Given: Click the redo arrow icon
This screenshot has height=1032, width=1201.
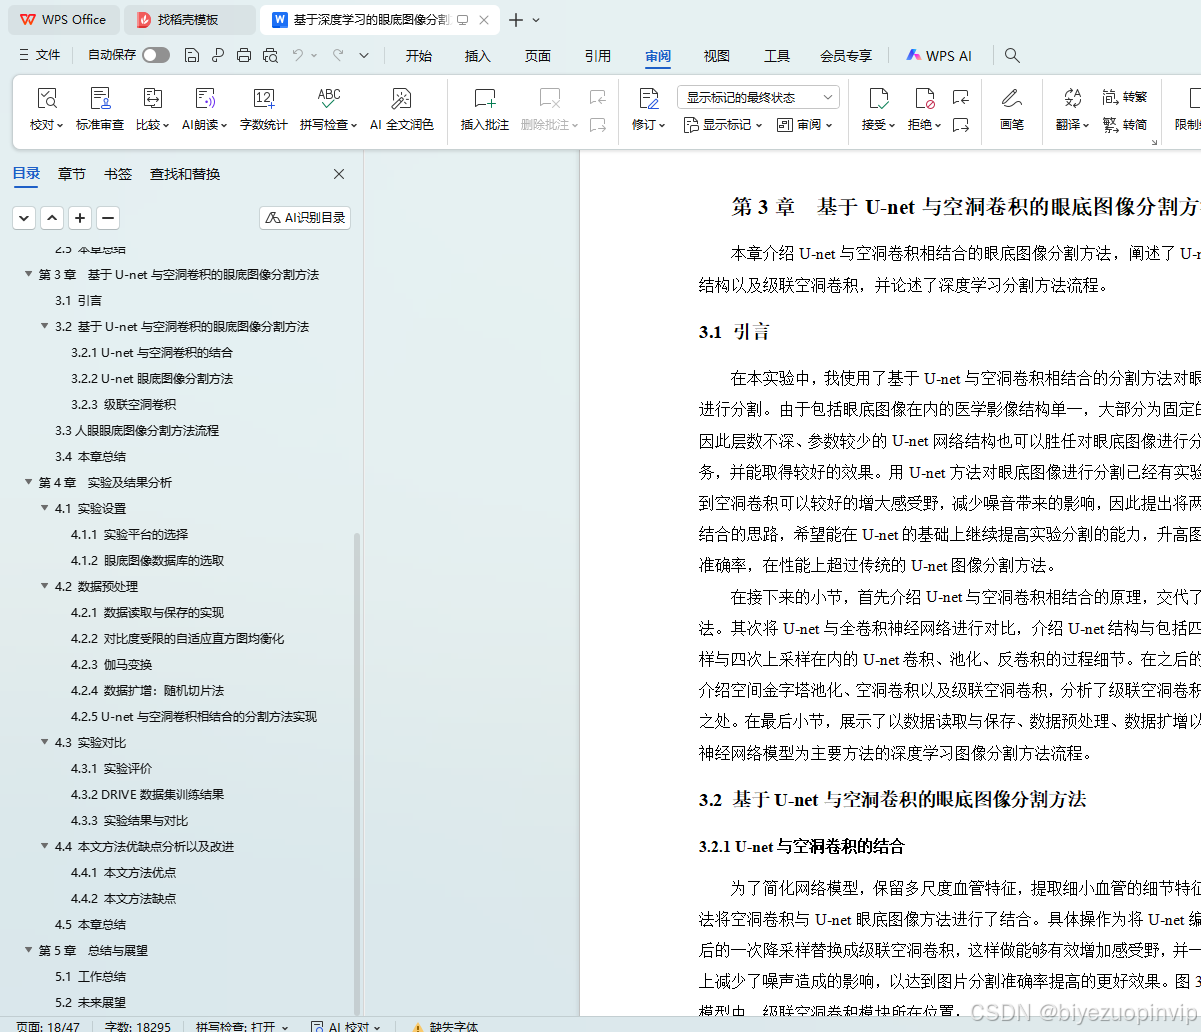Looking at the screenshot, I should point(338,55).
